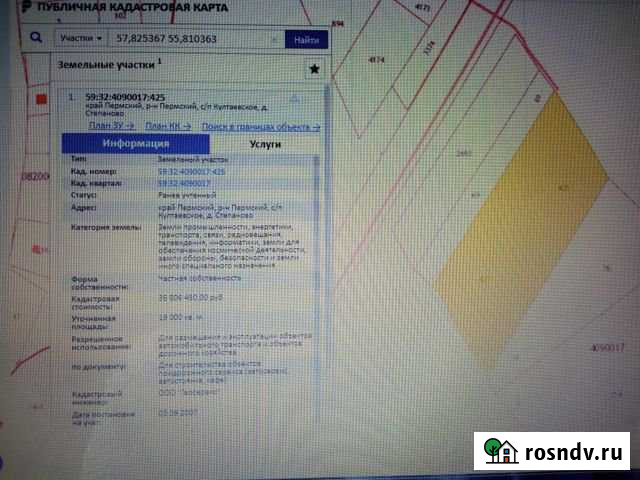Click Поиск в границах объекта link
Image resolution: width=640 pixels, height=480 pixels.
pyautogui.click(x=260, y=127)
